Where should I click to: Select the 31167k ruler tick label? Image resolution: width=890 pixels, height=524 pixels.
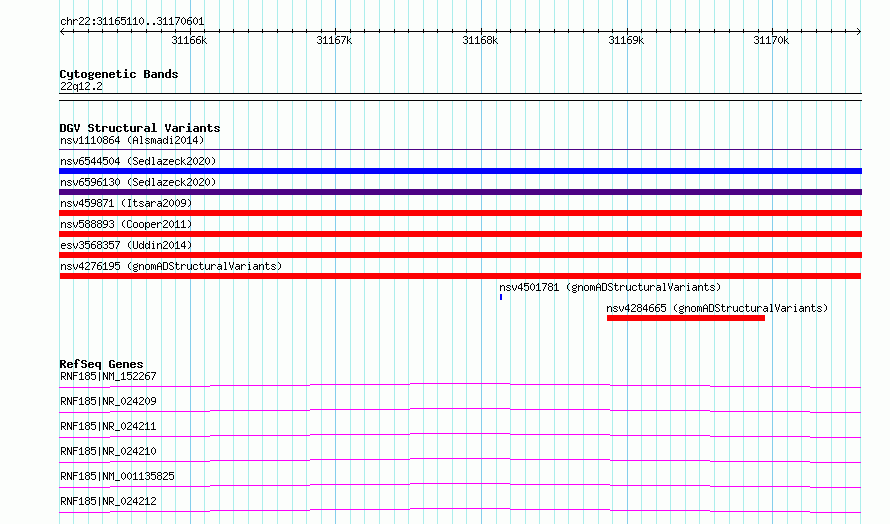point(334,40)
